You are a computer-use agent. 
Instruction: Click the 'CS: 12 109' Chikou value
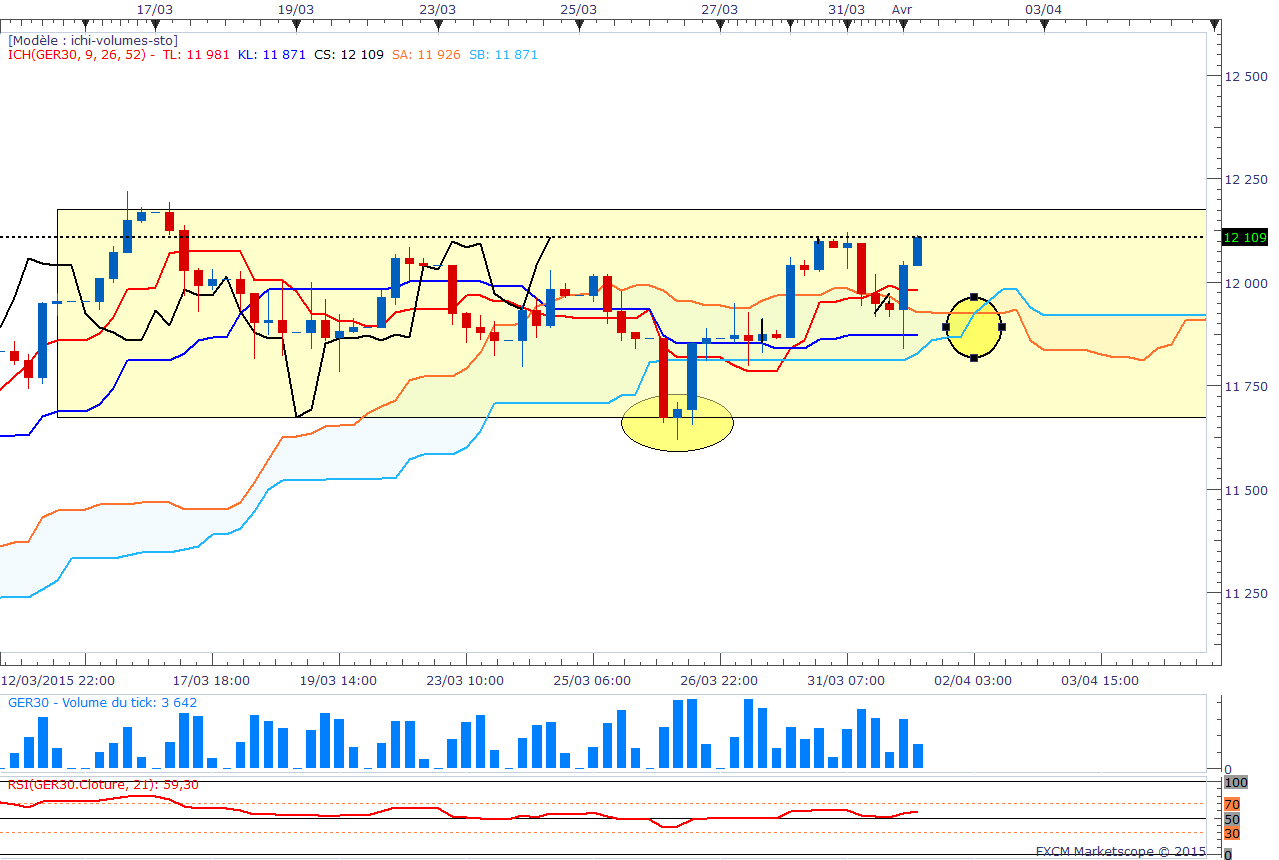349,55
